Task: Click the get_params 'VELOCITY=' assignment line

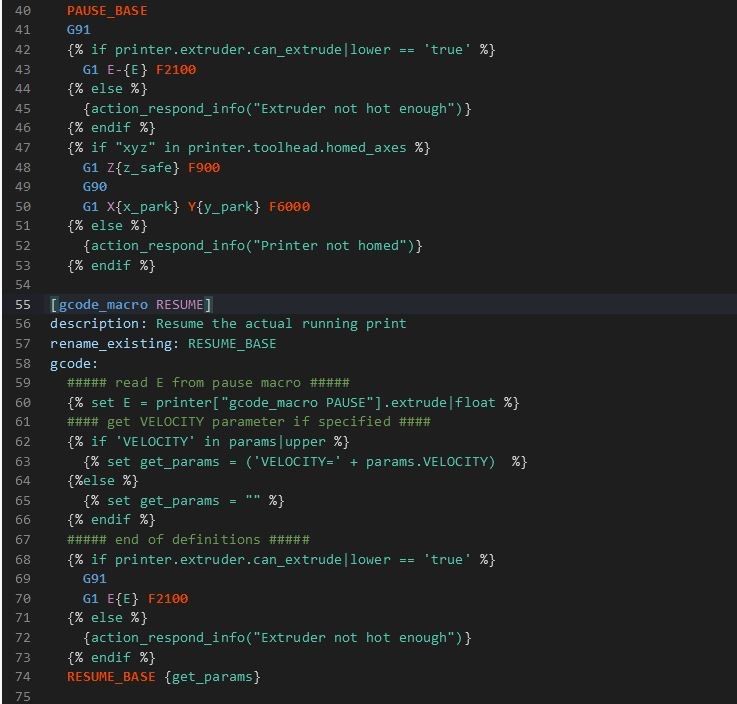Action: [306, 462]
